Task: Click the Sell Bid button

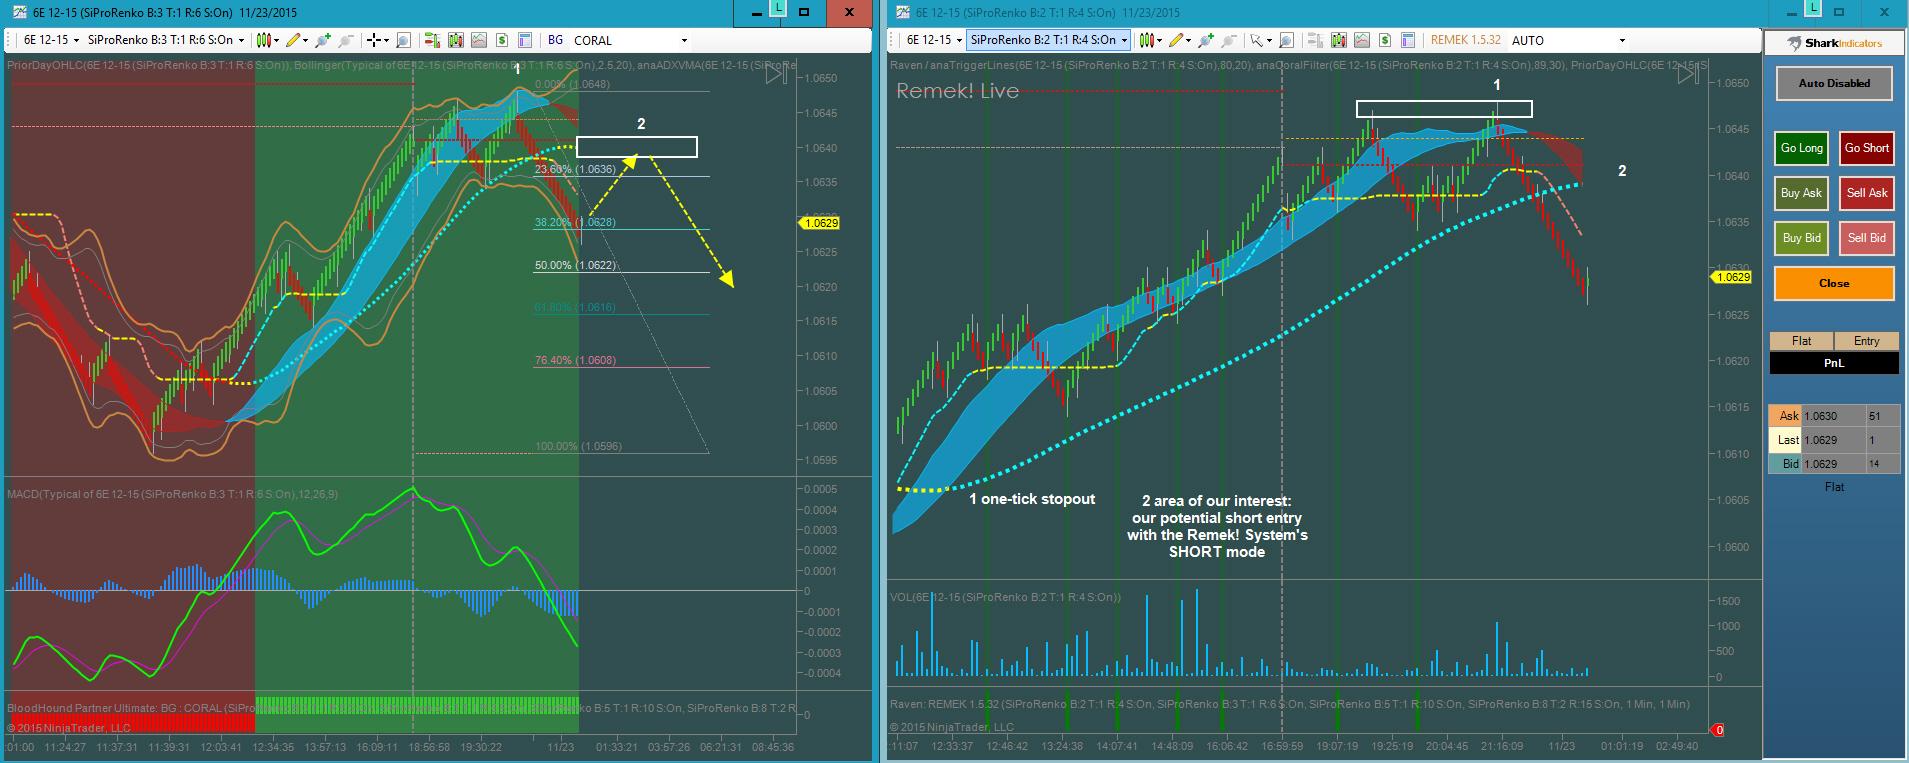Action: coord(1867,238)
